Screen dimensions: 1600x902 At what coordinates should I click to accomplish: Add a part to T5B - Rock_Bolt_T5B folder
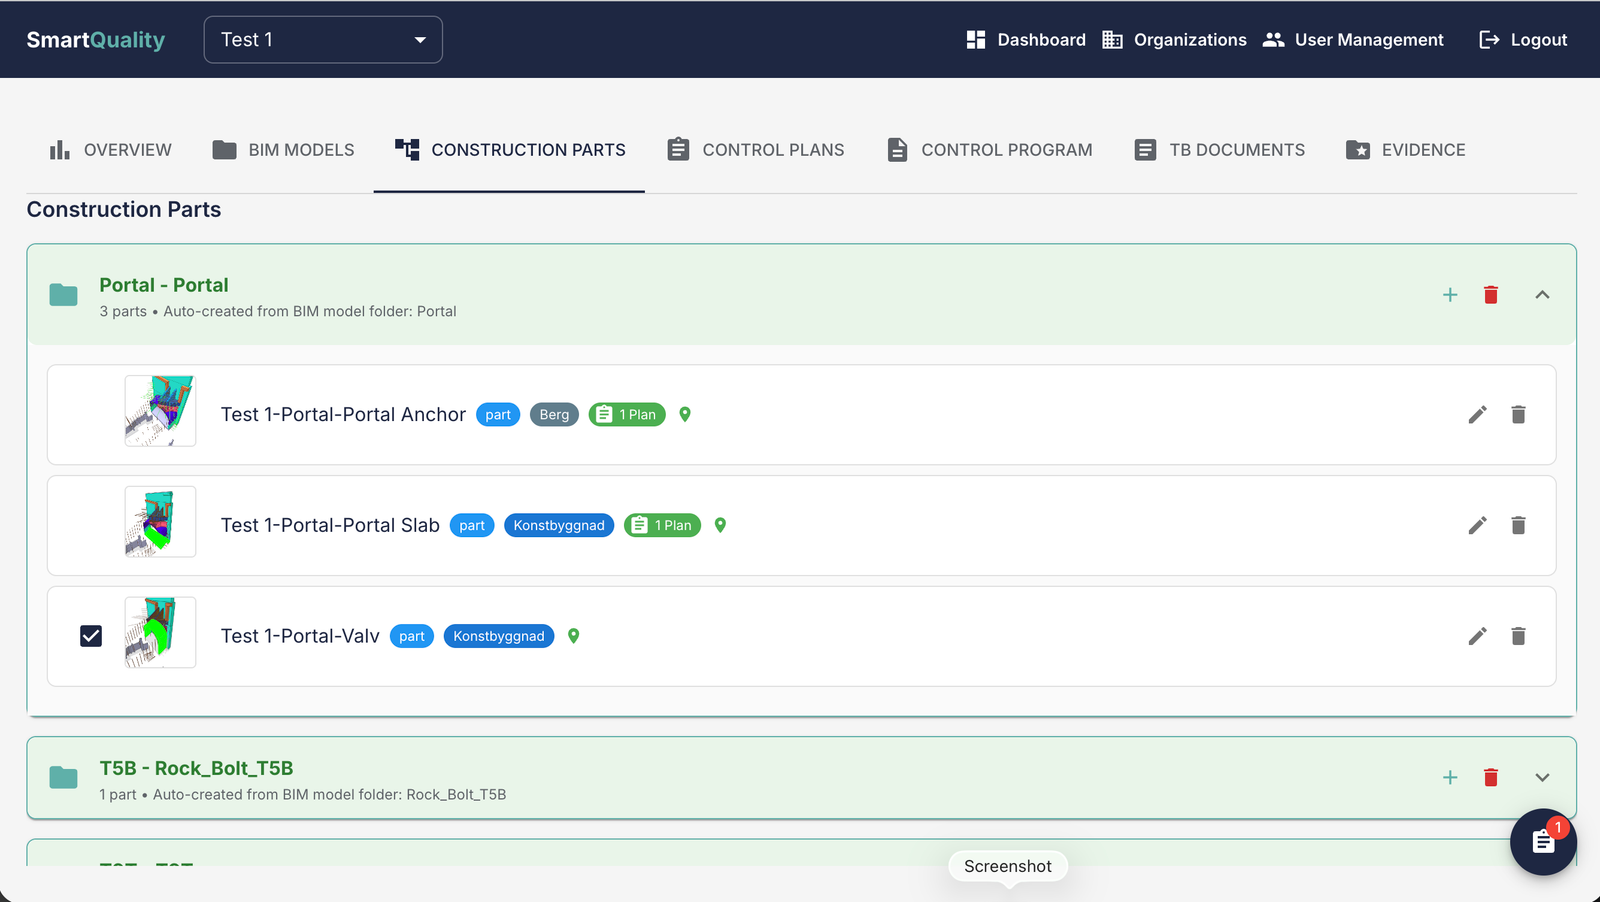1450,778
